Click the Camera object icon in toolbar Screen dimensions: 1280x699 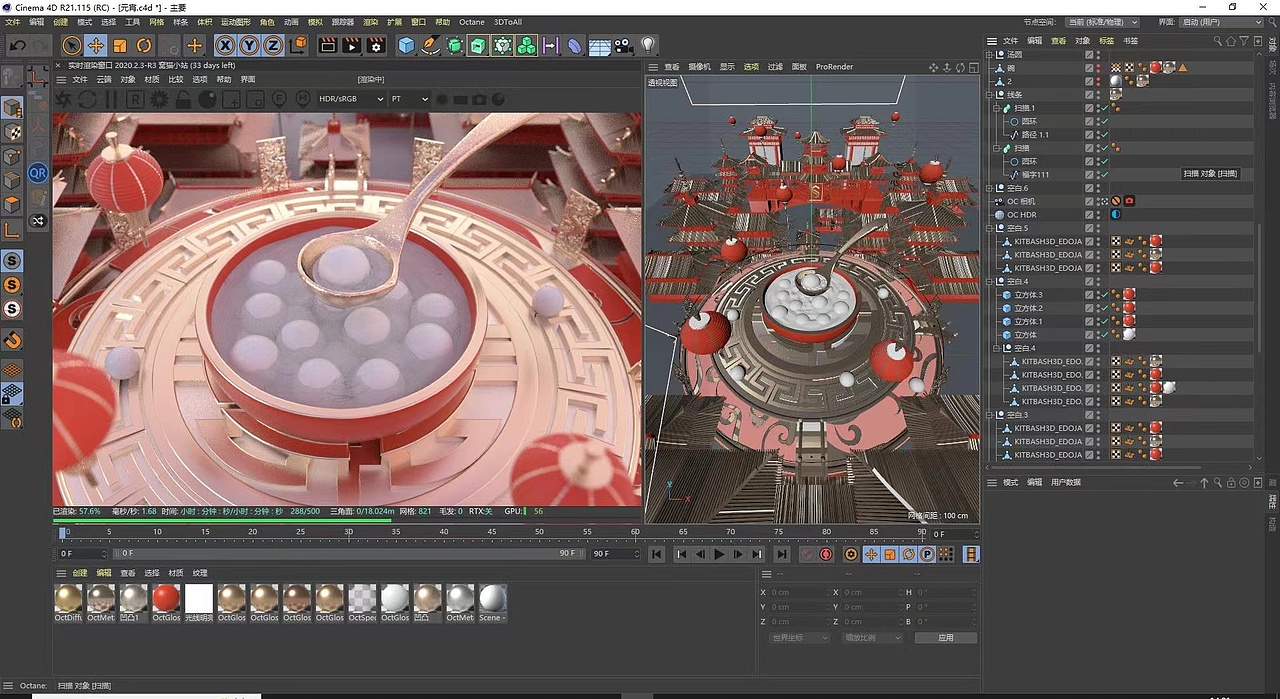click(x=624, y=45)
